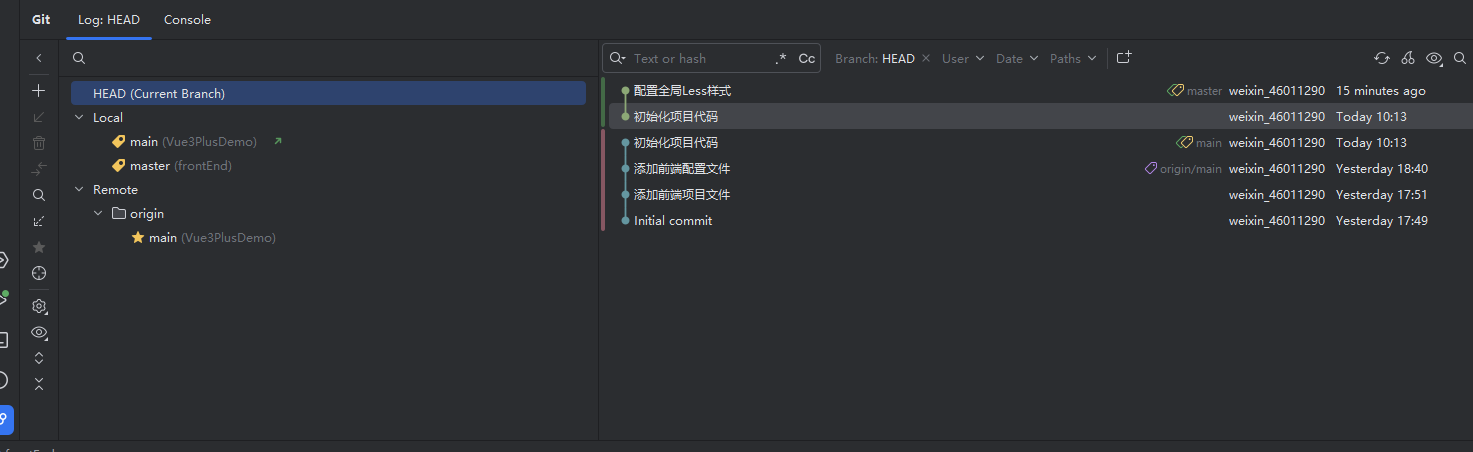Click the master branch label in the log
The height and width of the screenshot is (452, 1473).
(1195, 91)
